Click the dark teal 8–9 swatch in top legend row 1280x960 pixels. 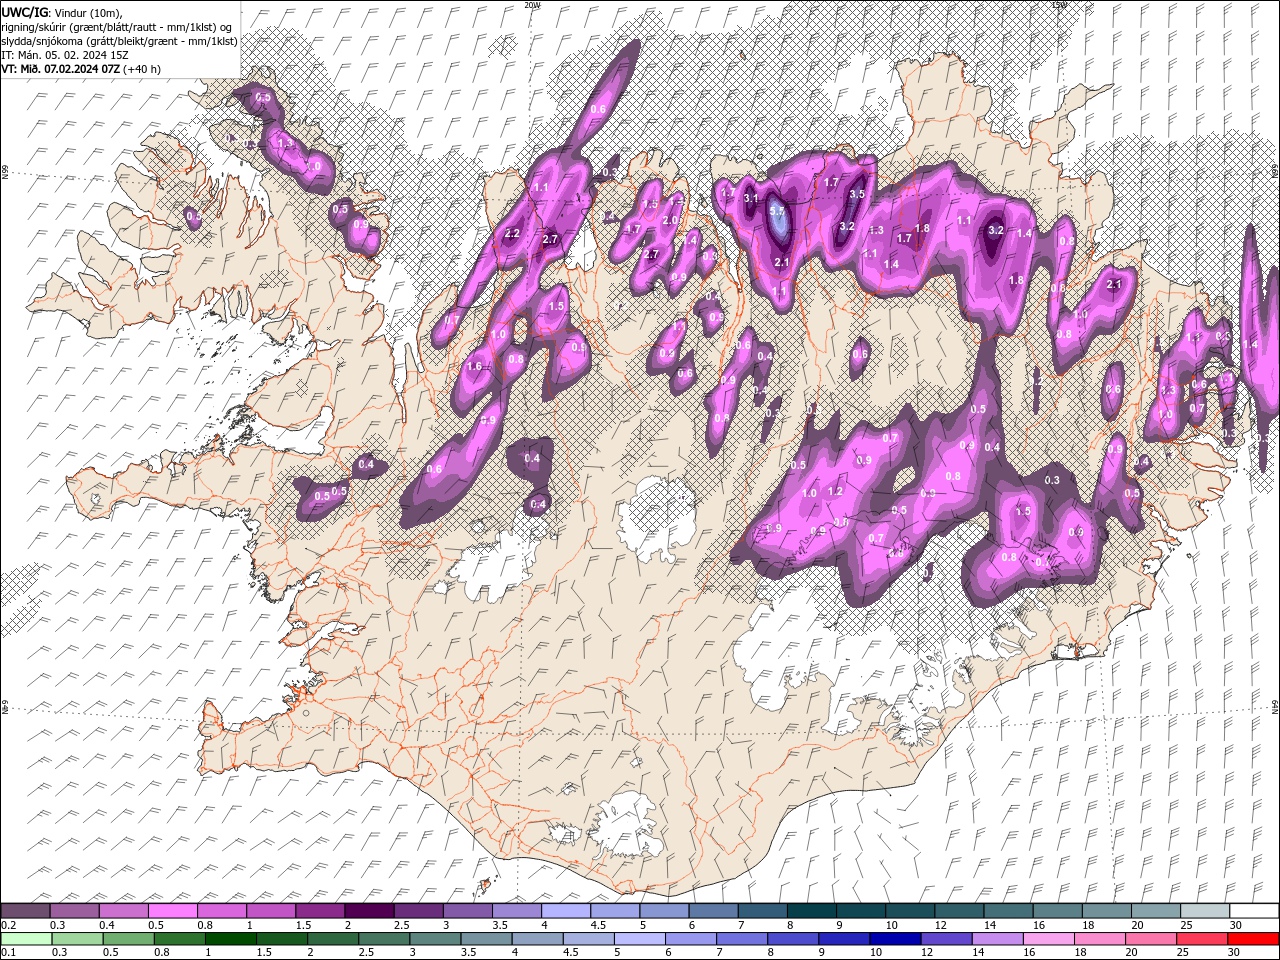[812, 911]
